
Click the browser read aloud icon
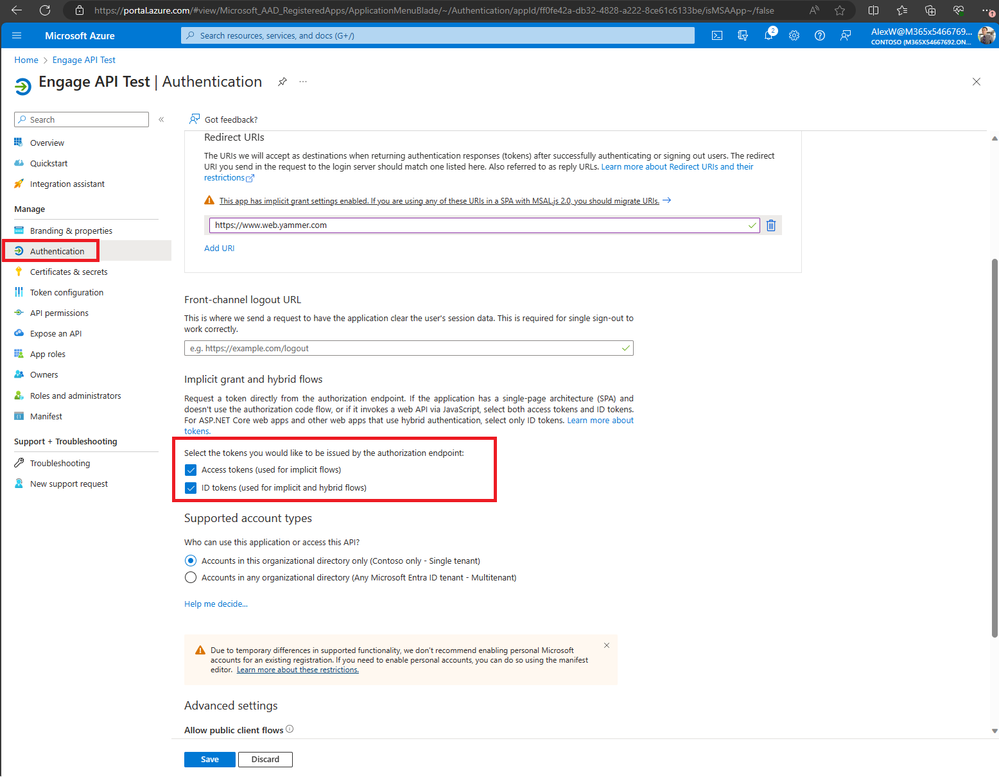click(814, 10)
